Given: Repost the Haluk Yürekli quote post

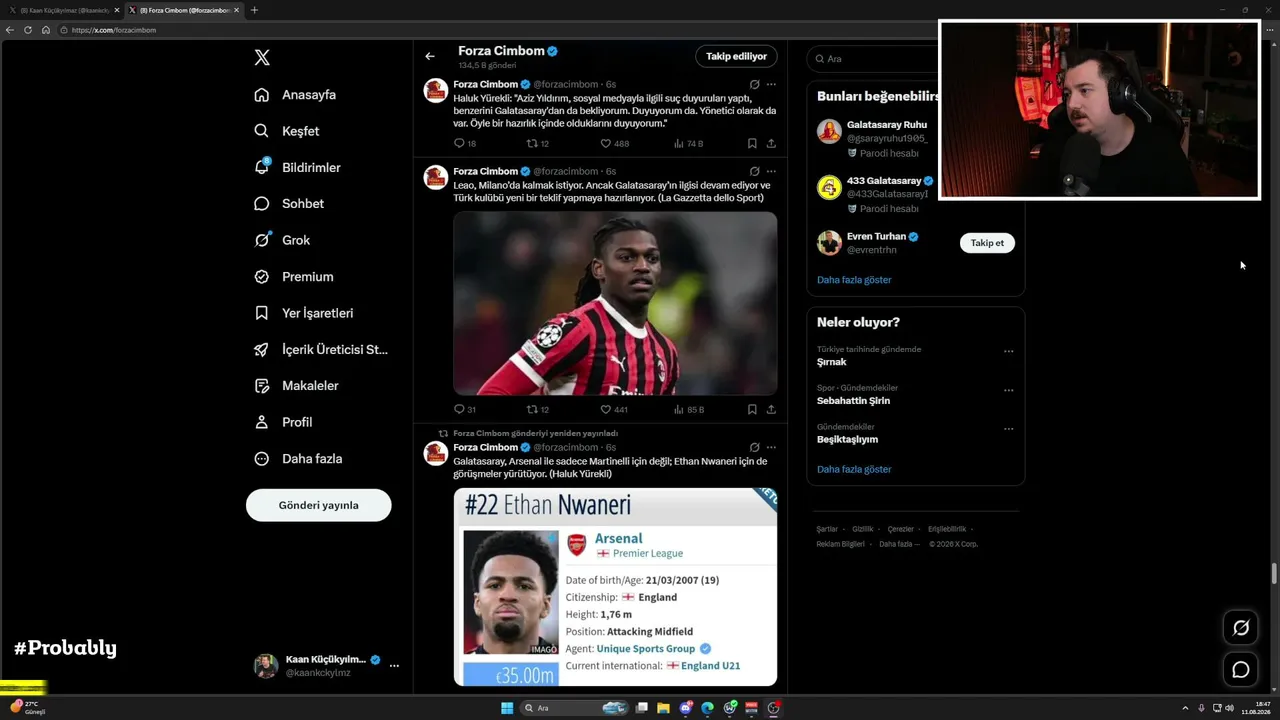Looking at the screenshot, I should point(538,144).
